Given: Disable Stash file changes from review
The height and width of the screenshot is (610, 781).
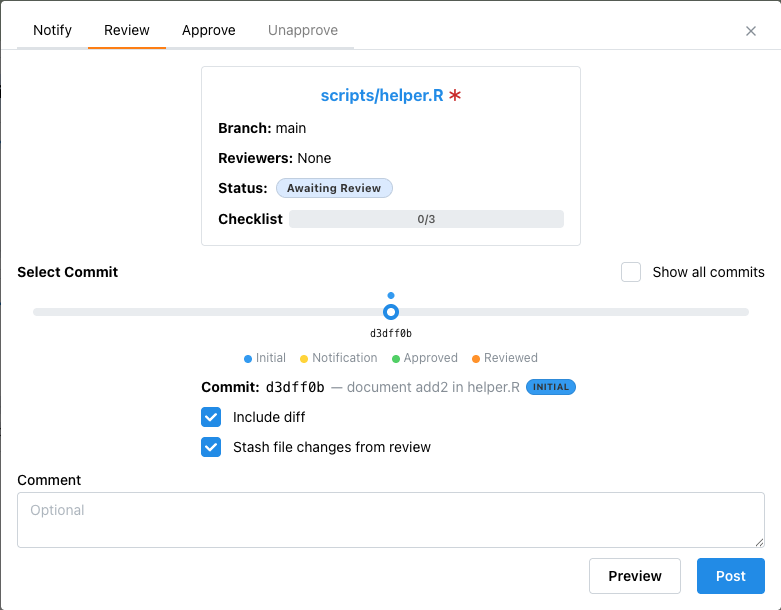Looking at the screenshot, I should [x=211, y=447].
